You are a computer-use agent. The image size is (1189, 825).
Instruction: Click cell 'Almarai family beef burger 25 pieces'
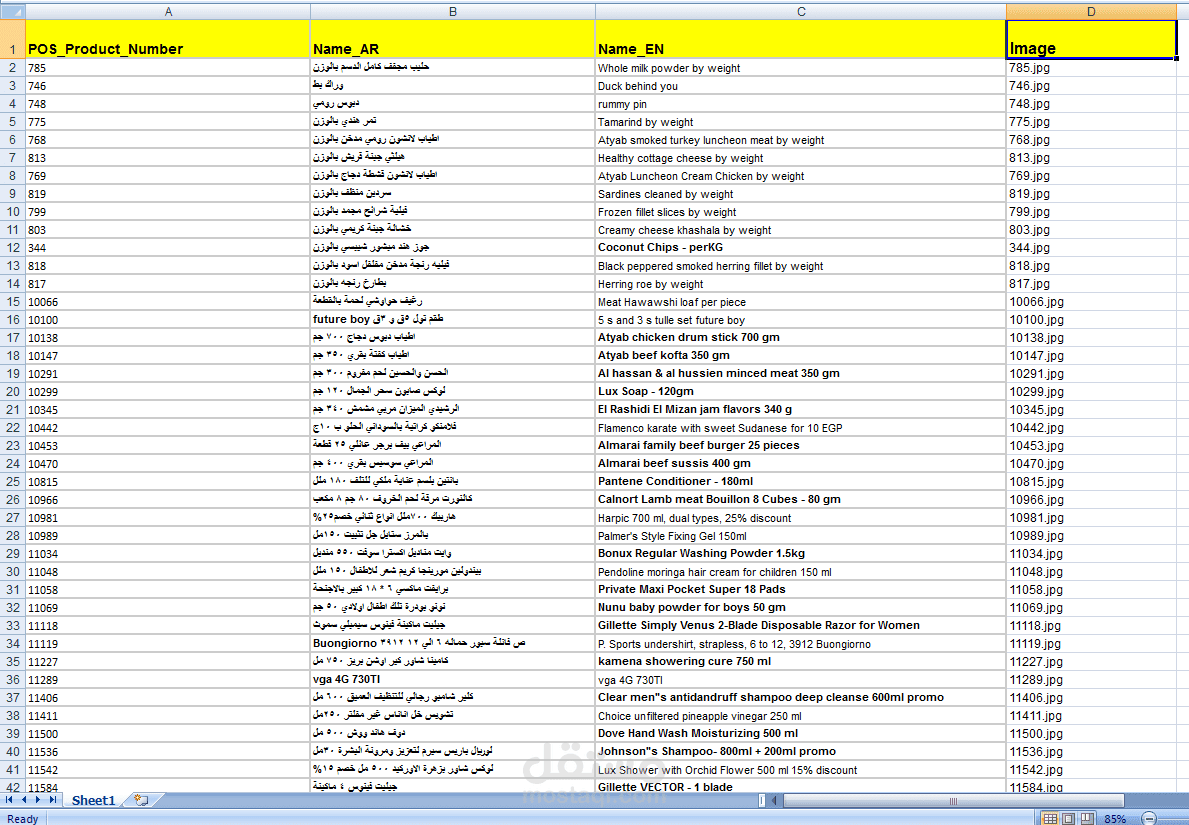pos(801,445)
